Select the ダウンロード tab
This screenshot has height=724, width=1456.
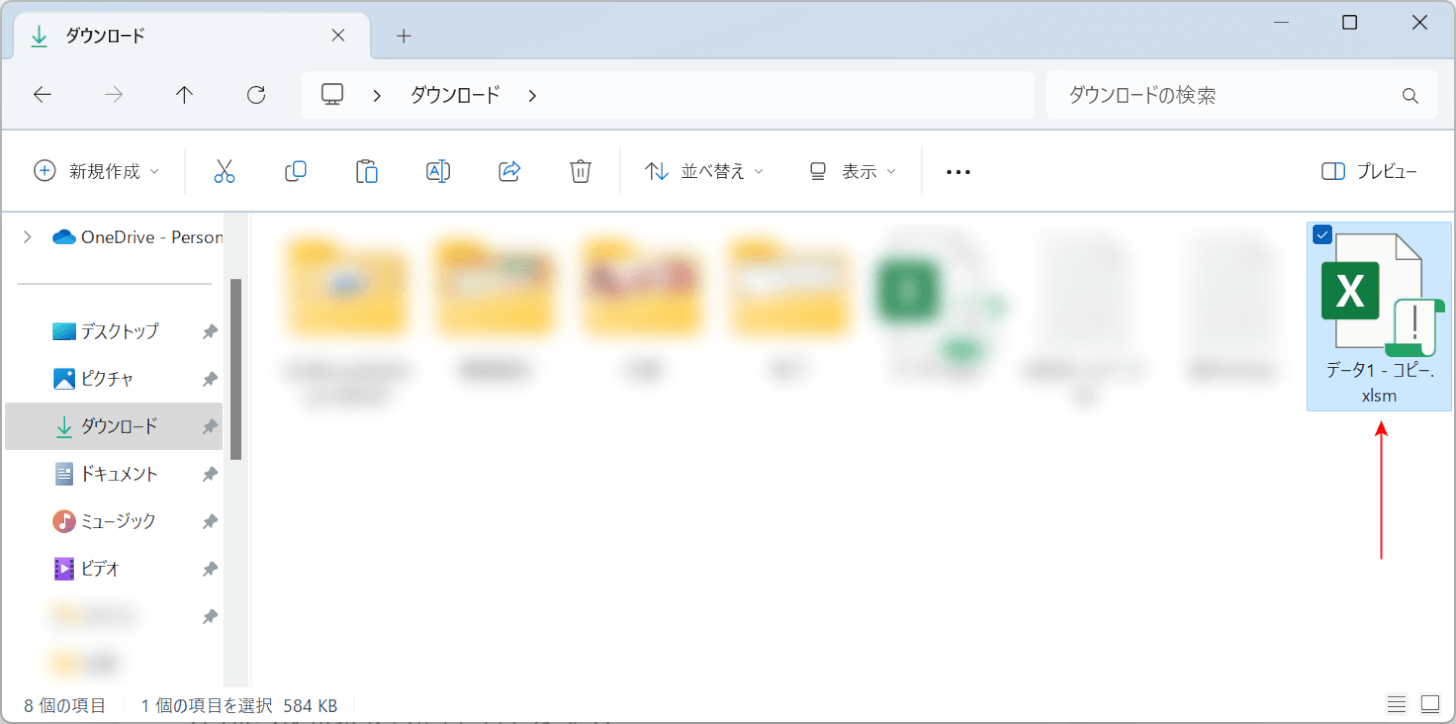point(192,36)
